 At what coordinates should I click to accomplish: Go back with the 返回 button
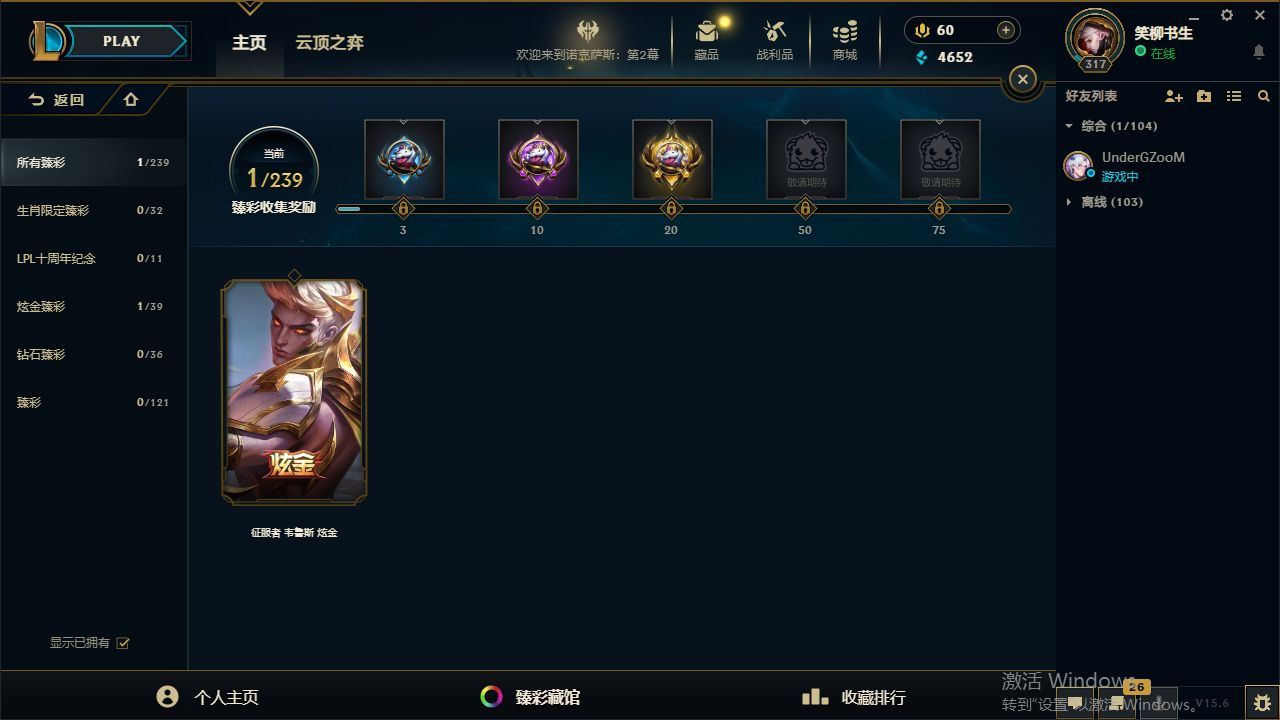tap(56, 100)
